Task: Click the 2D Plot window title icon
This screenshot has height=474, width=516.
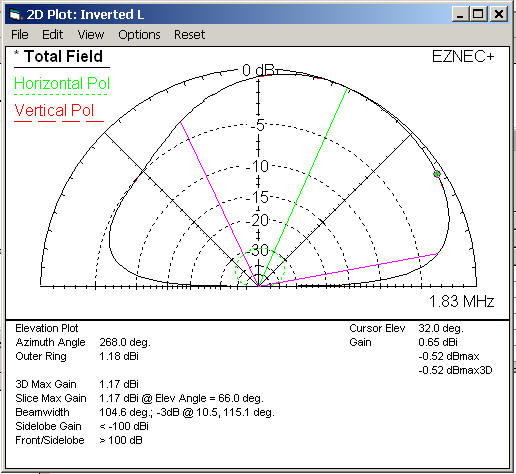Action: click(x=16, y=15)
